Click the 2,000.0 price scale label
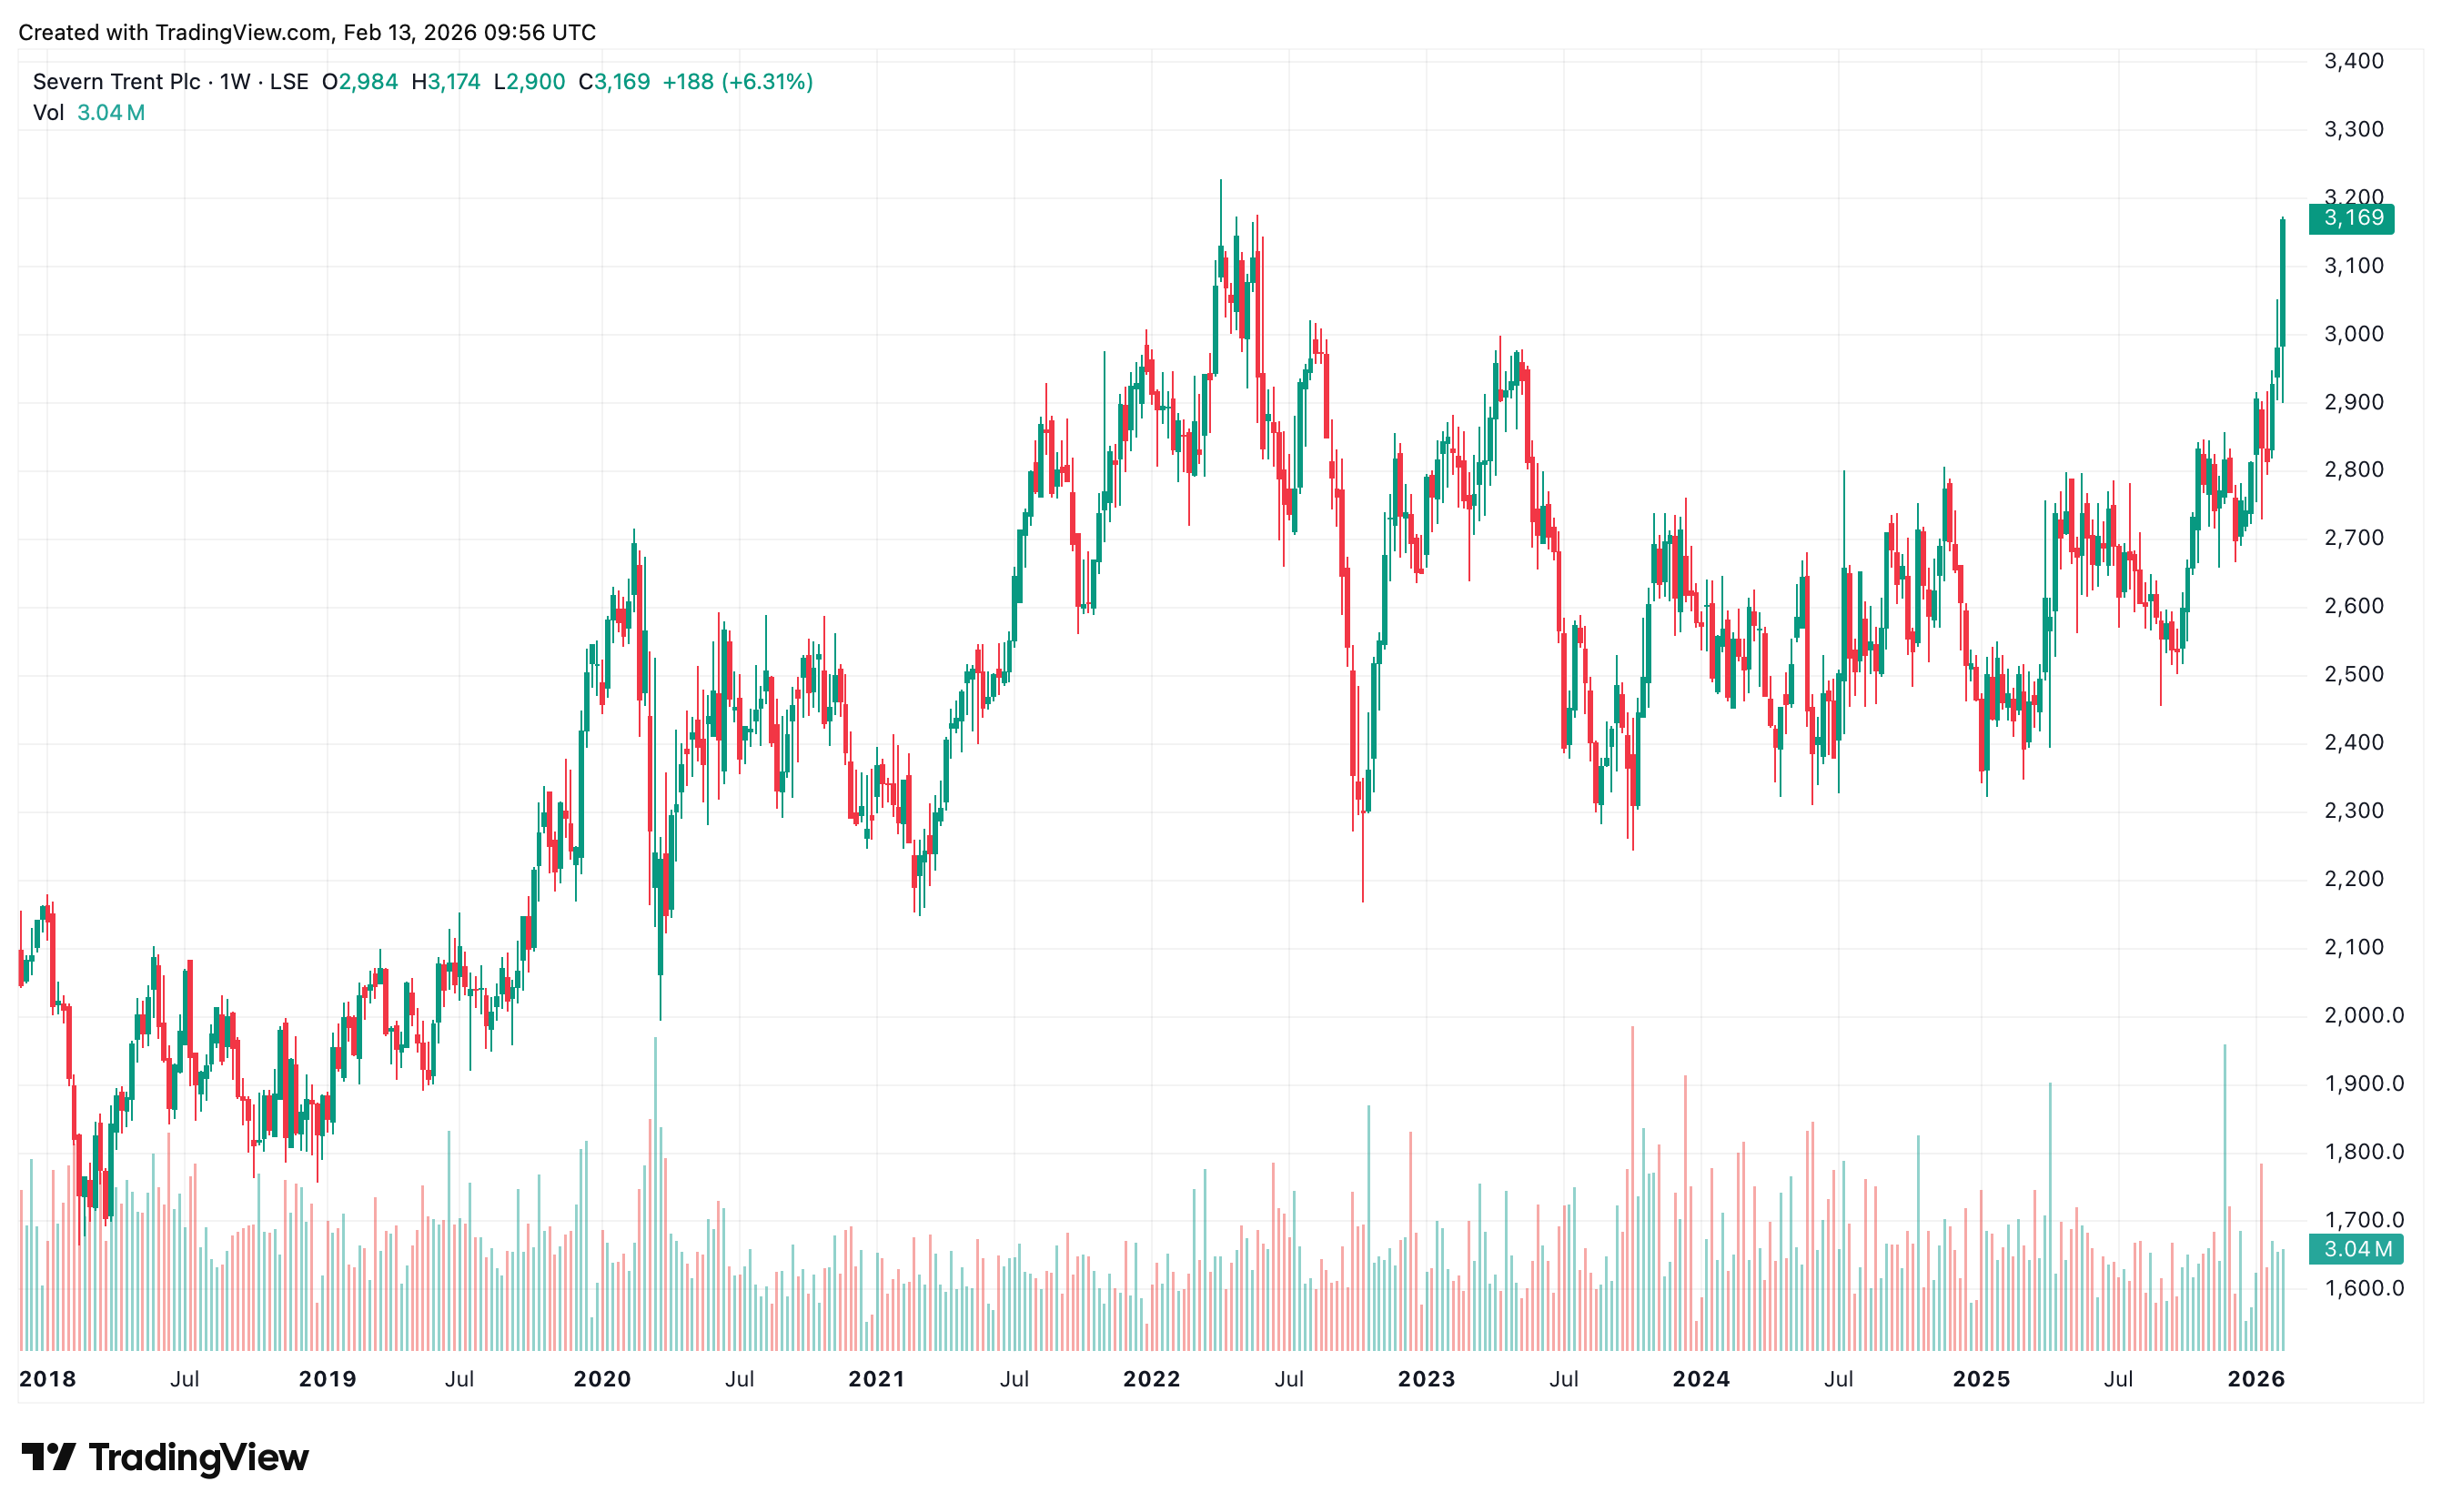This screenshot has width=2442, height=1512. tap(2363, 1015)
